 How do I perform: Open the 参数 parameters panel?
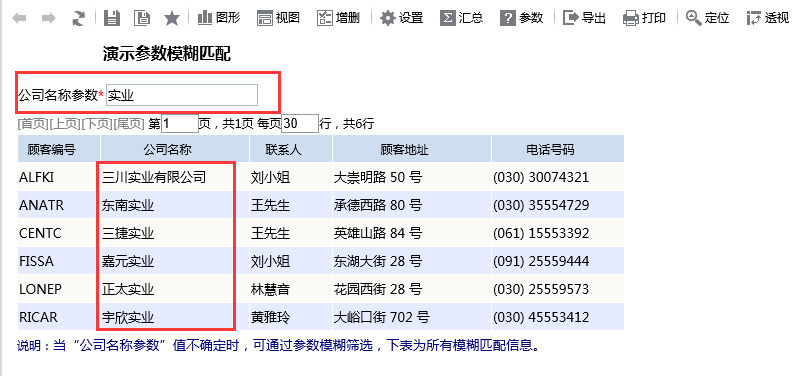point(521,18)
